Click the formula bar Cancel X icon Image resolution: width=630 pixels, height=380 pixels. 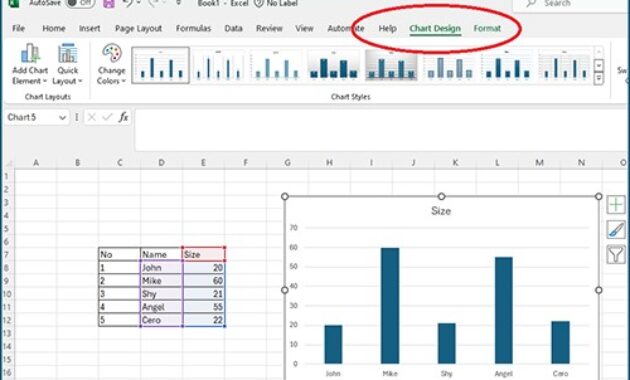(x=92, y=117)
